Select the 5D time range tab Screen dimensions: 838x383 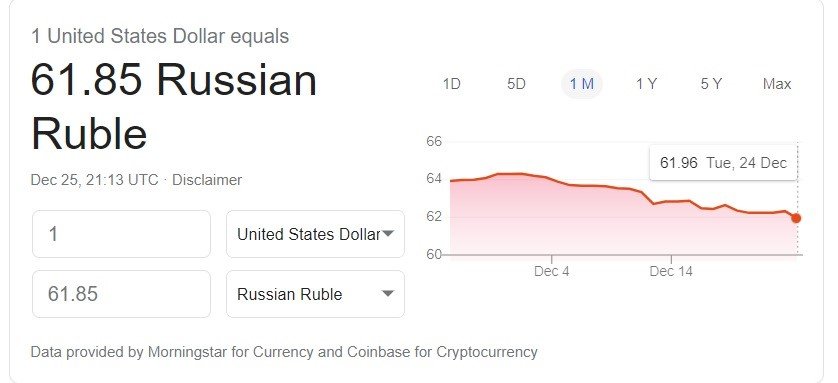pos(516,84)
